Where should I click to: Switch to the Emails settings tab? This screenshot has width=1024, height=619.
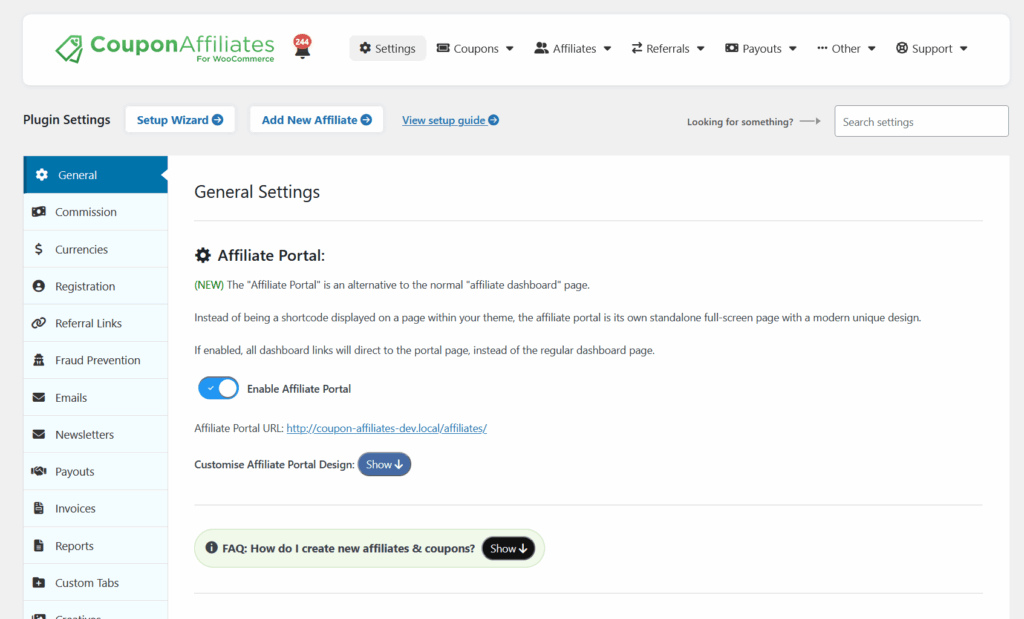[71, 397]
